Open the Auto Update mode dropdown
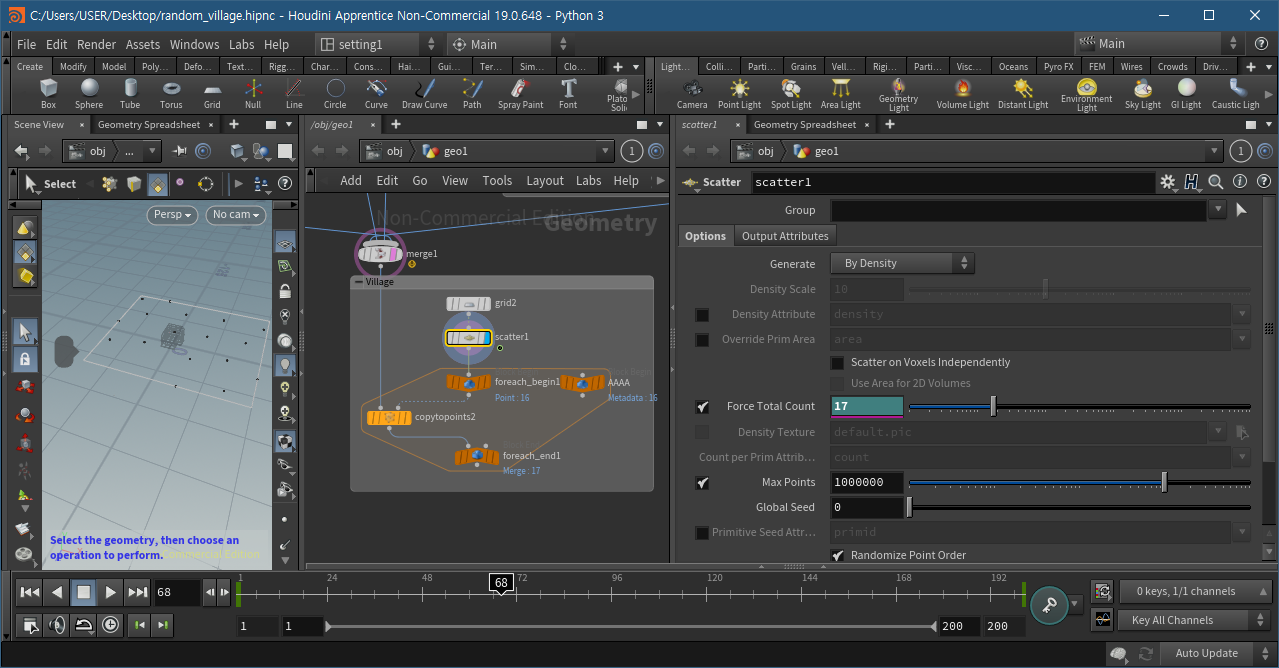The width and height of the screenshot is (1279, 668). coord(1215,653)
